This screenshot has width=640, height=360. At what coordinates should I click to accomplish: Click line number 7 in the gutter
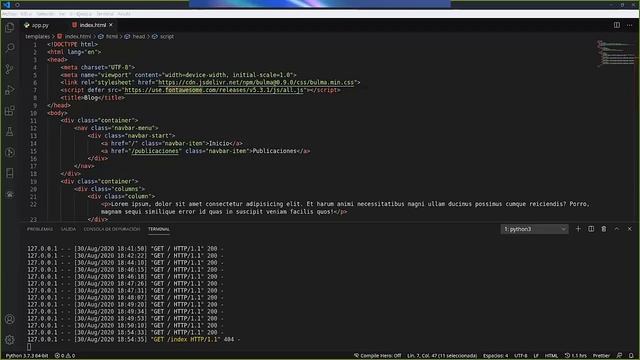[35, 90]
